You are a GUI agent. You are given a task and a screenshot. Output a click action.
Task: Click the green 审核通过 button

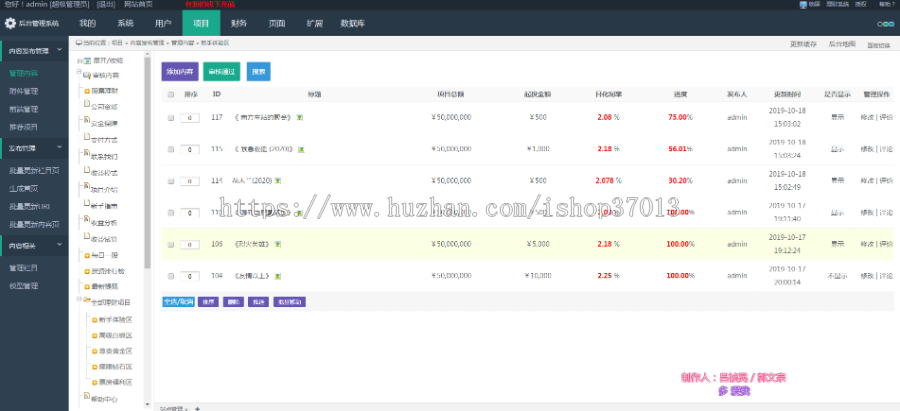coord(222,72)
